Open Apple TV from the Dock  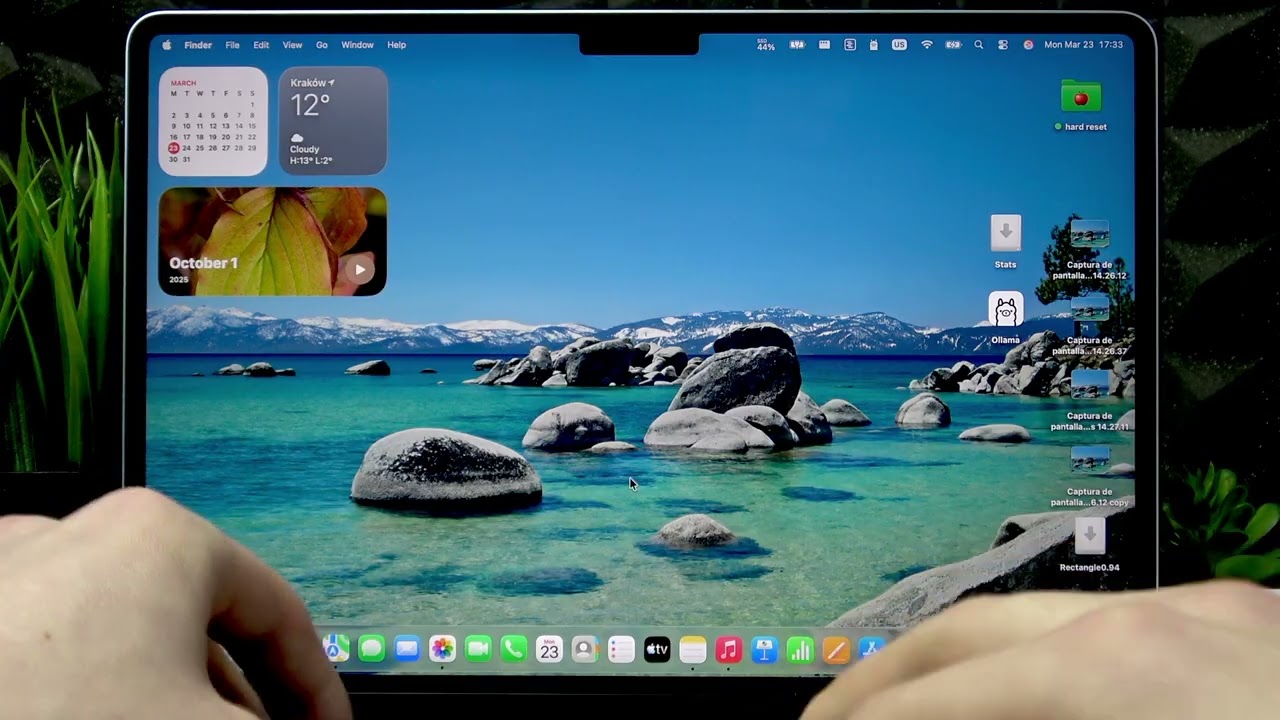(657, 650)
